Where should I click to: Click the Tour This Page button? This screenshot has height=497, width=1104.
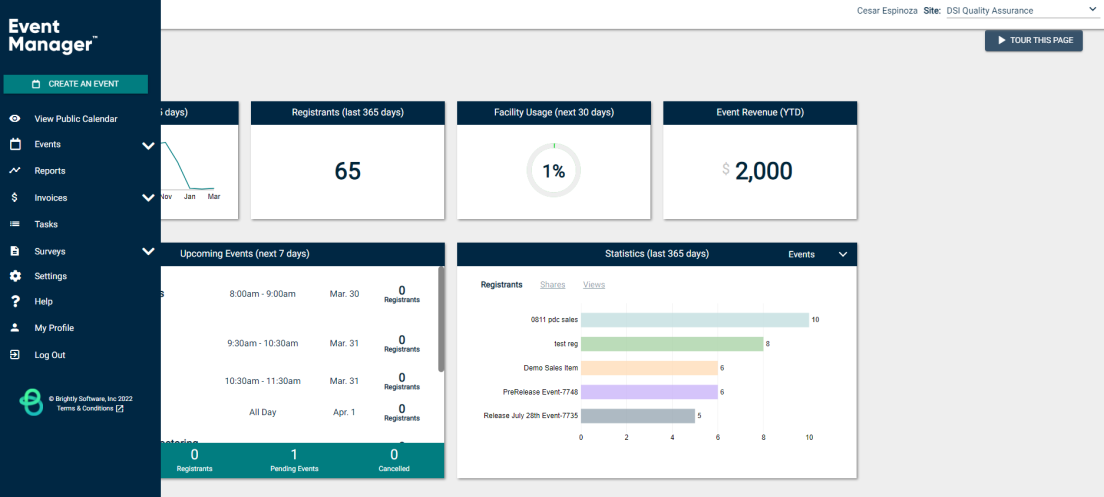click(x=1034, y=40)
